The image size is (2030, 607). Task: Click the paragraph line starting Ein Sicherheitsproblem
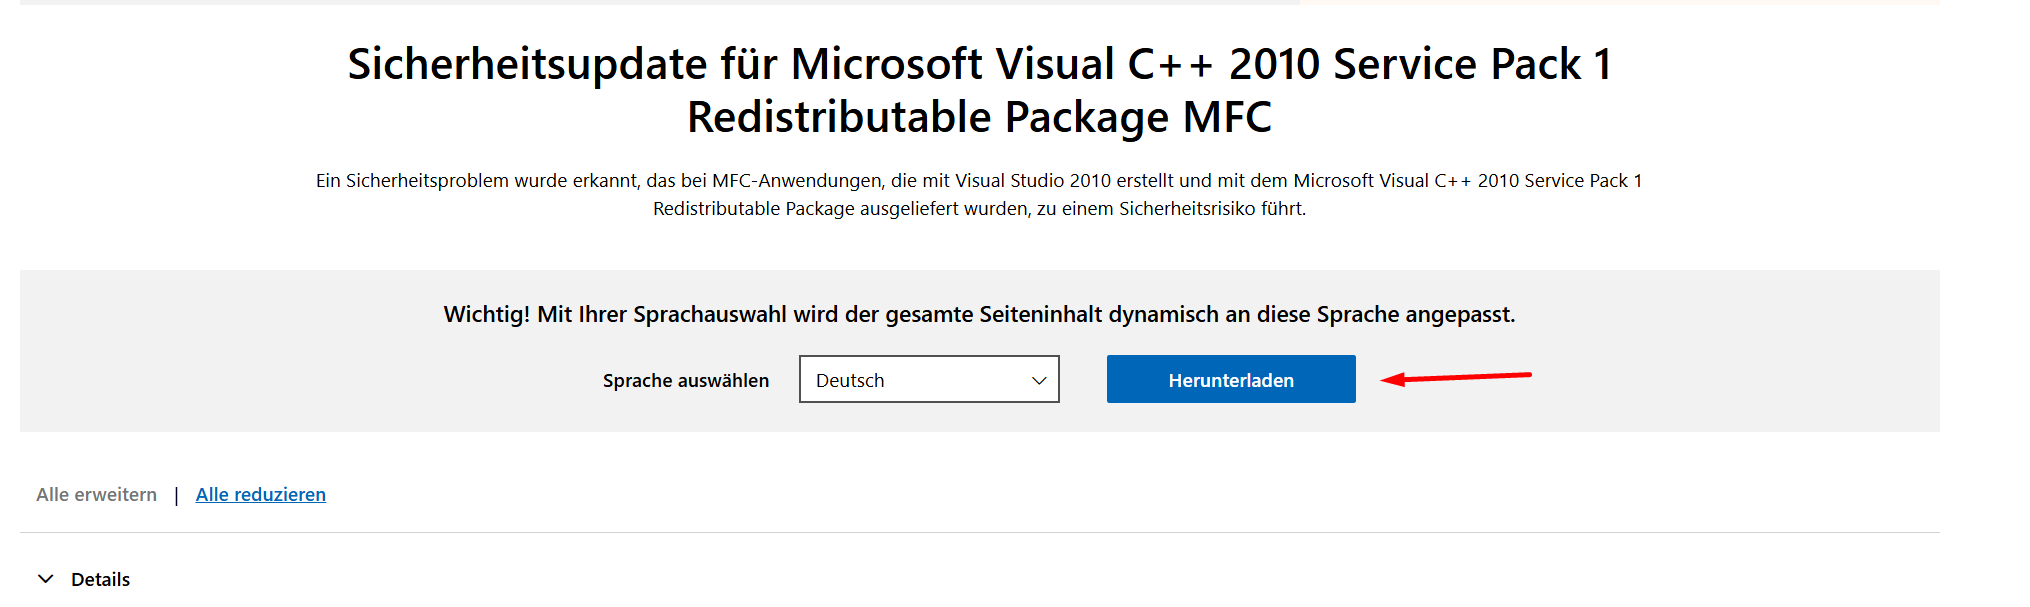[979, 181]
